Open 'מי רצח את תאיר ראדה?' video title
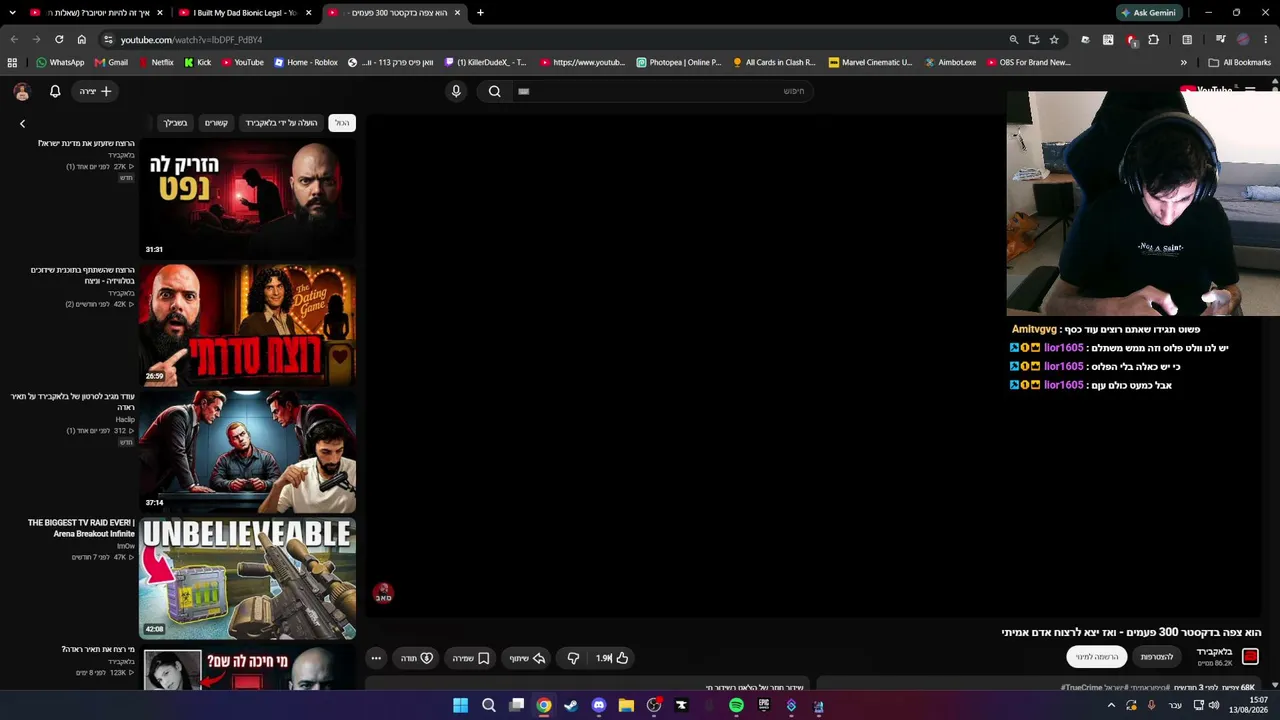This screenshot has width=1280, height=720. pos(98,650)
